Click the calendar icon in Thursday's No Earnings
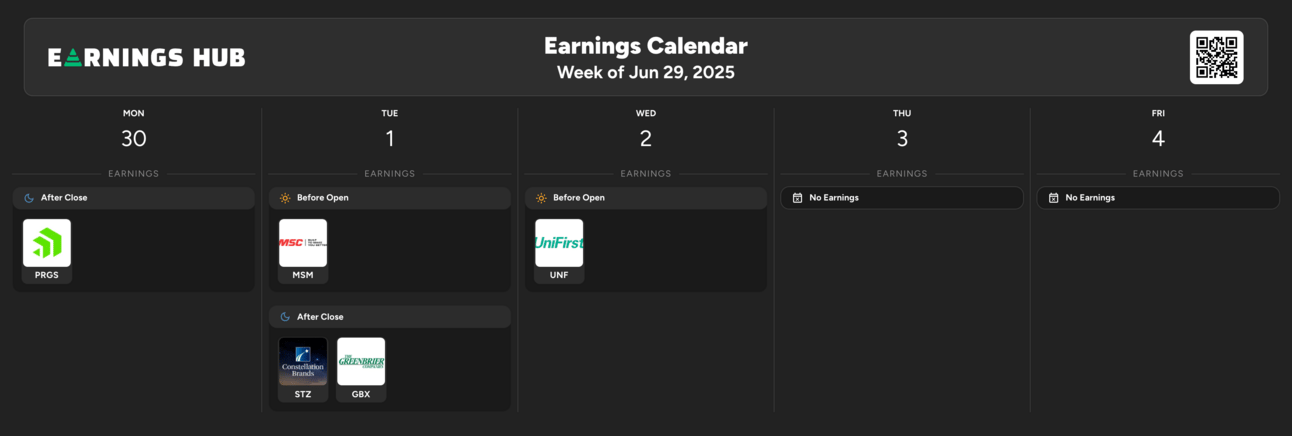 [x=797, y=198]
